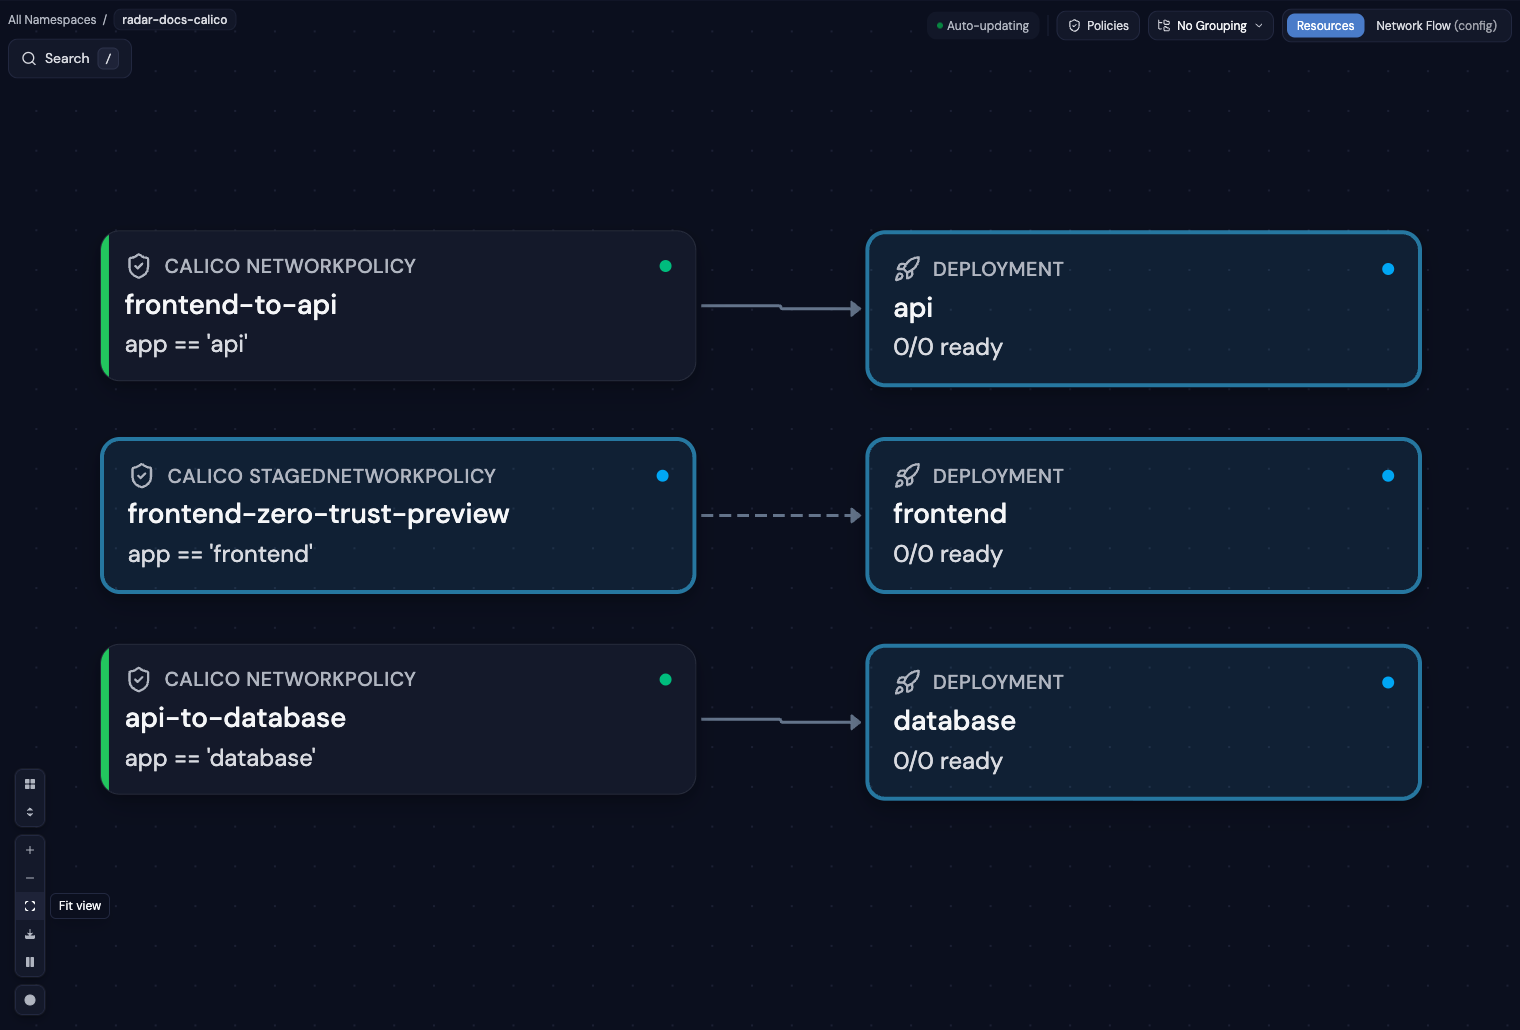Viewport: 1520px width, 1030px height.
Task: Click the tree icon in No Grouping
Action: [1164, 26]
